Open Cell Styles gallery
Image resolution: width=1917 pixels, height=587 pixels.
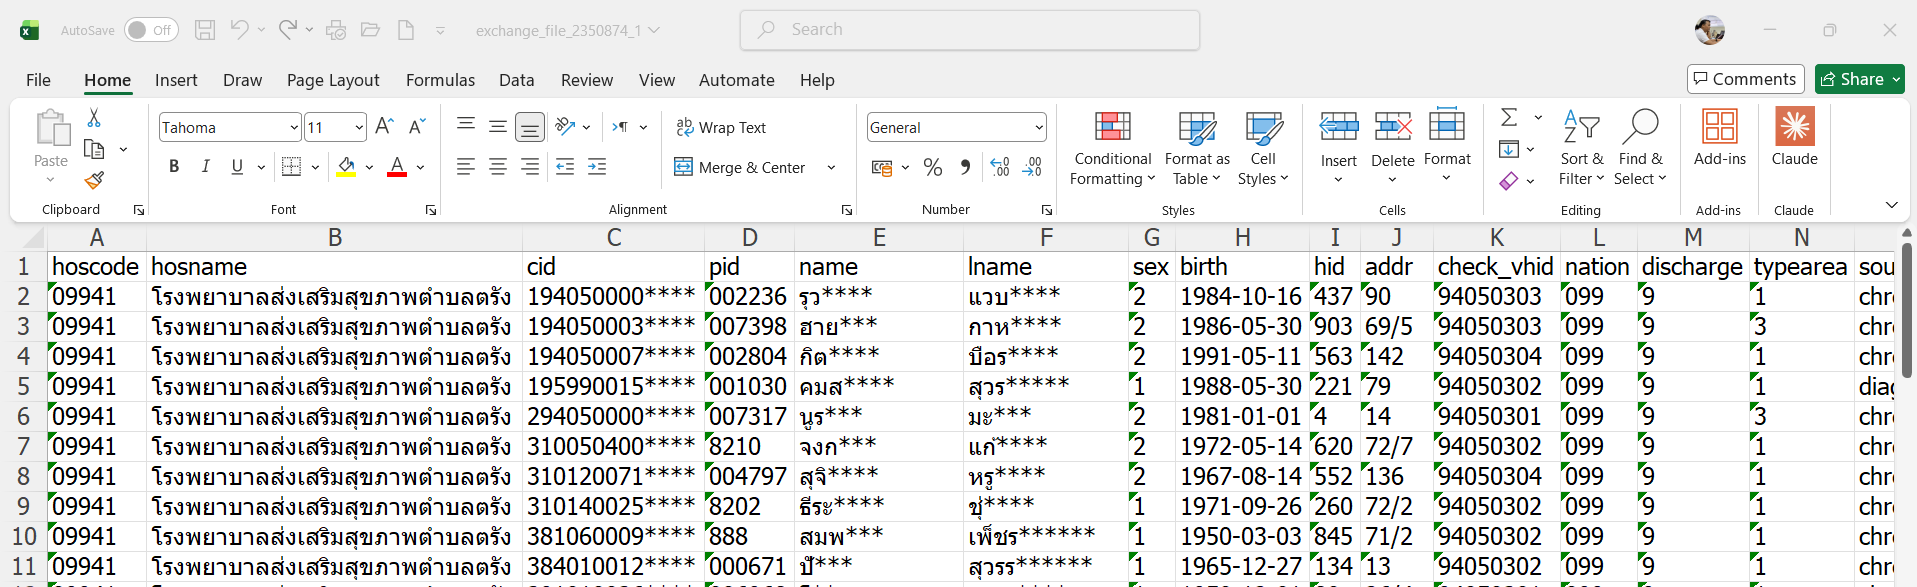click(1263, 148)
